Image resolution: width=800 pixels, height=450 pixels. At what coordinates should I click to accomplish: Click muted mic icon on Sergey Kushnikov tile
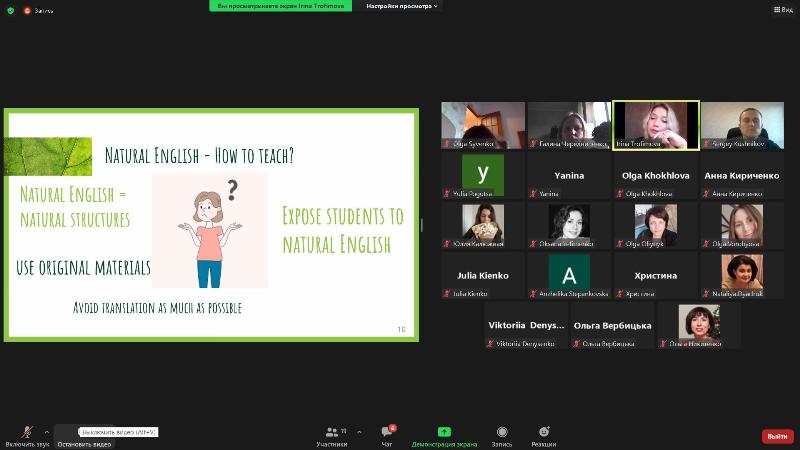[x=706, y=144]
